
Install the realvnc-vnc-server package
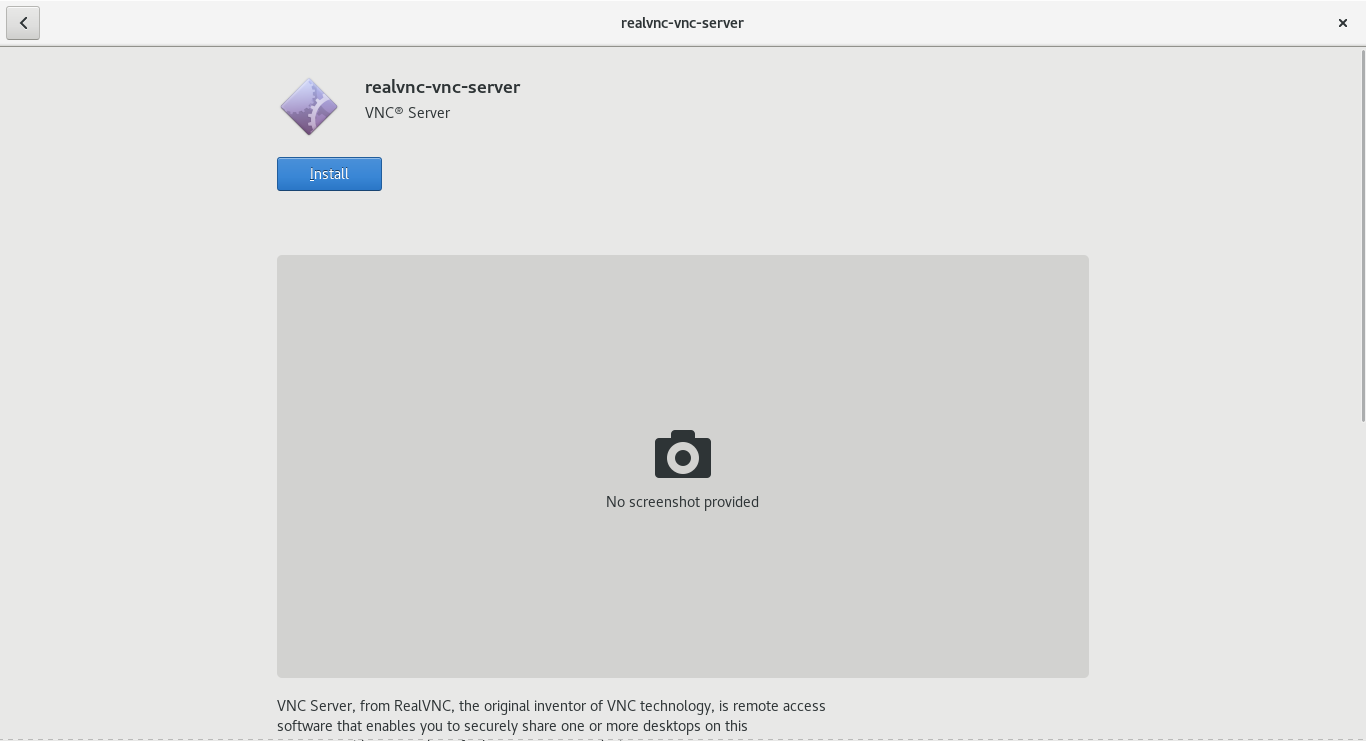(329, 174)
